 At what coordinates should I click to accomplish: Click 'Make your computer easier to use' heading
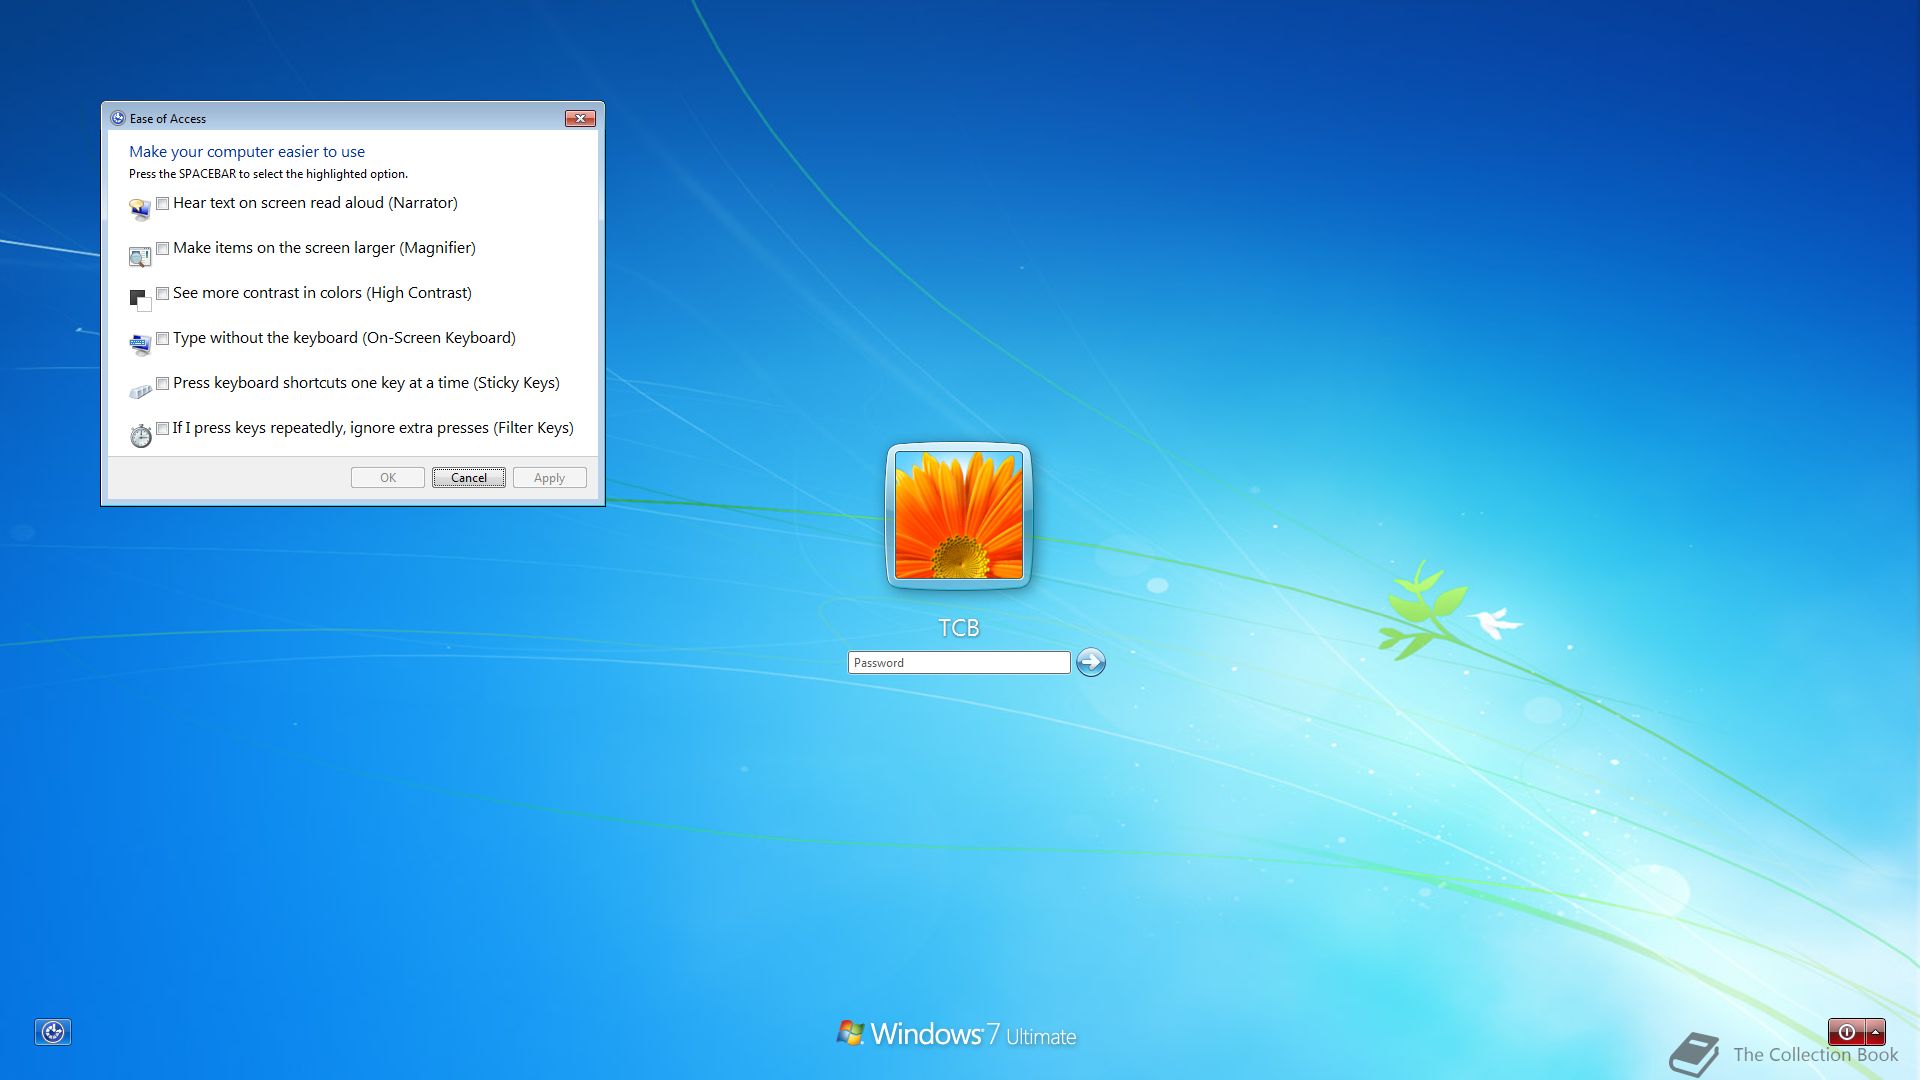pyautogui.click(x=247, y=152)
